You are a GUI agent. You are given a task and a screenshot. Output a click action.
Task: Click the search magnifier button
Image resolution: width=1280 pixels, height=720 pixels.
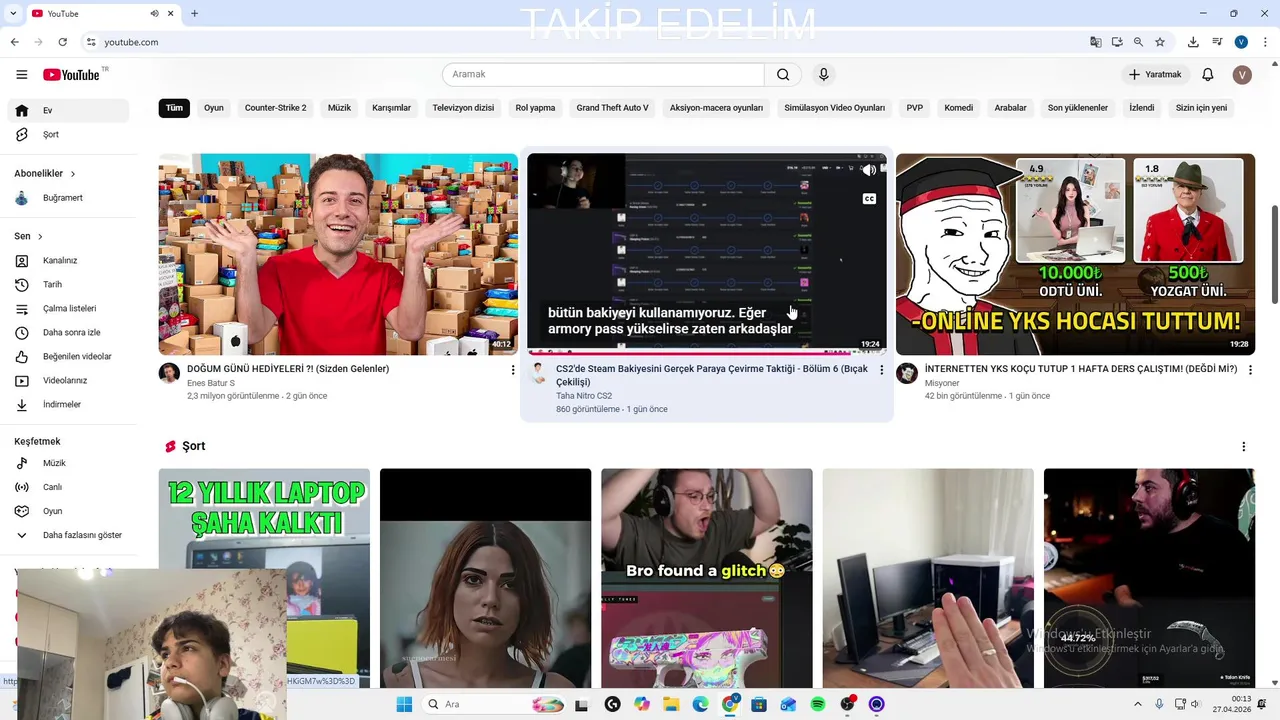point(783,75)
